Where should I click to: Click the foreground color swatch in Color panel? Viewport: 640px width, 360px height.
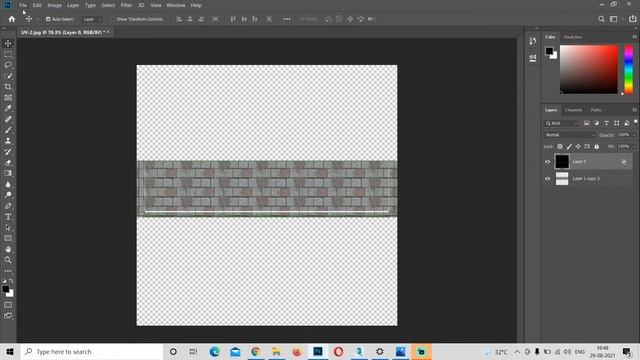coord(549,51)
